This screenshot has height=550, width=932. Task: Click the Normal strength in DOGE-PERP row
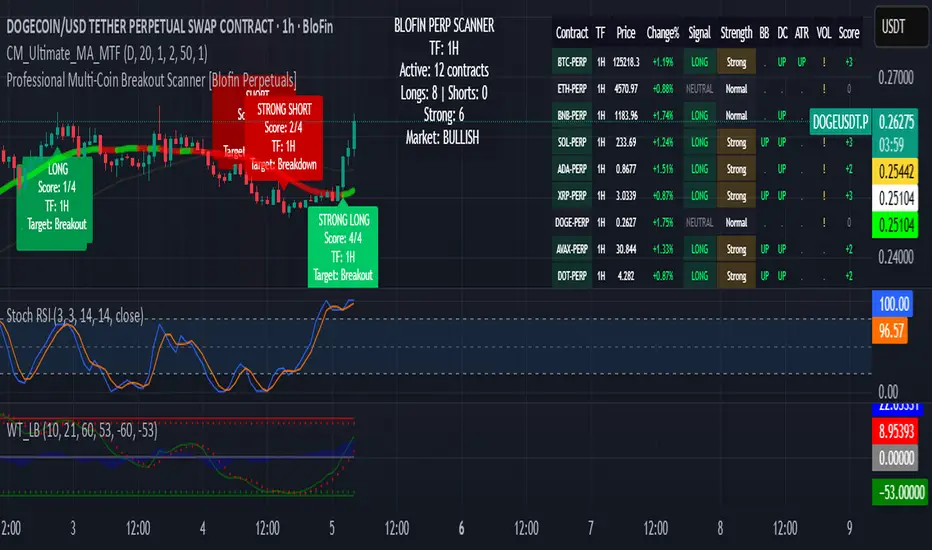736,222
